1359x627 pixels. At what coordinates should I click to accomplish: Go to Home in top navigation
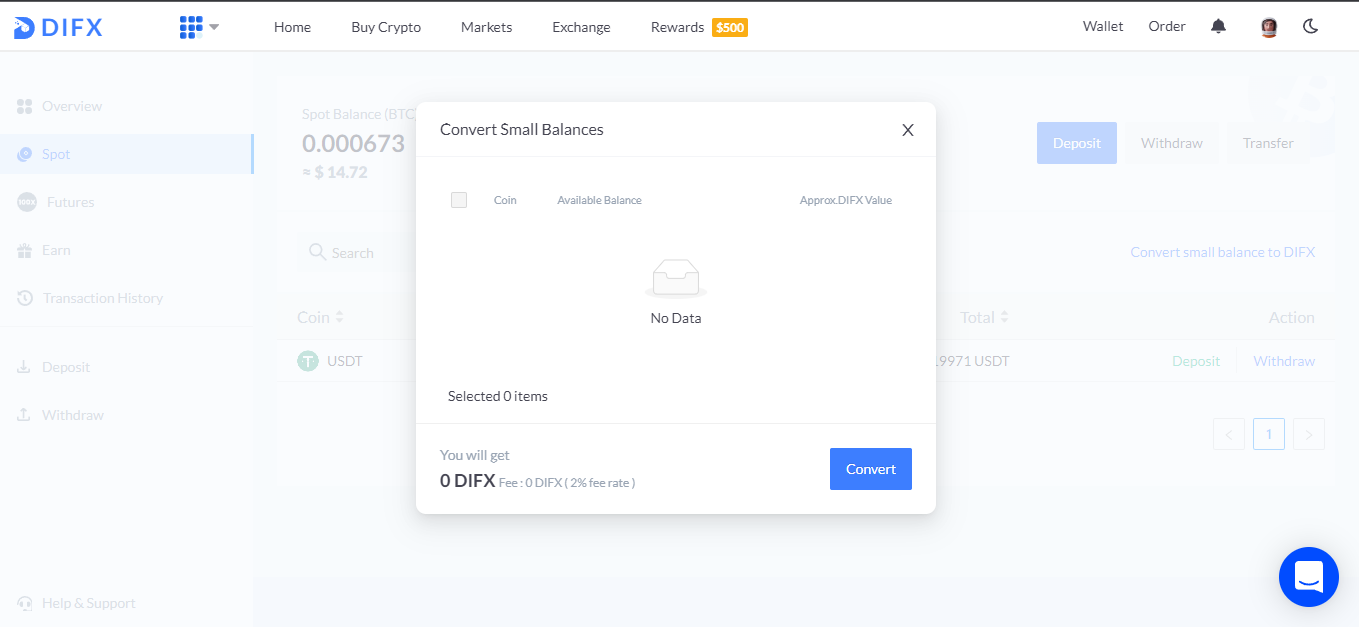point(292,27)
